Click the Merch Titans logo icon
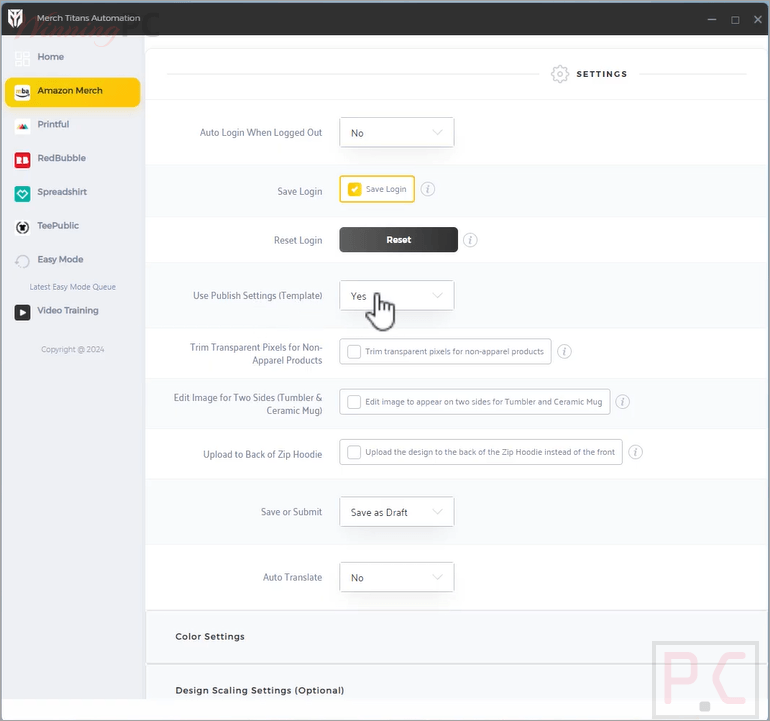770x721 pixels. tap(15, 18)
